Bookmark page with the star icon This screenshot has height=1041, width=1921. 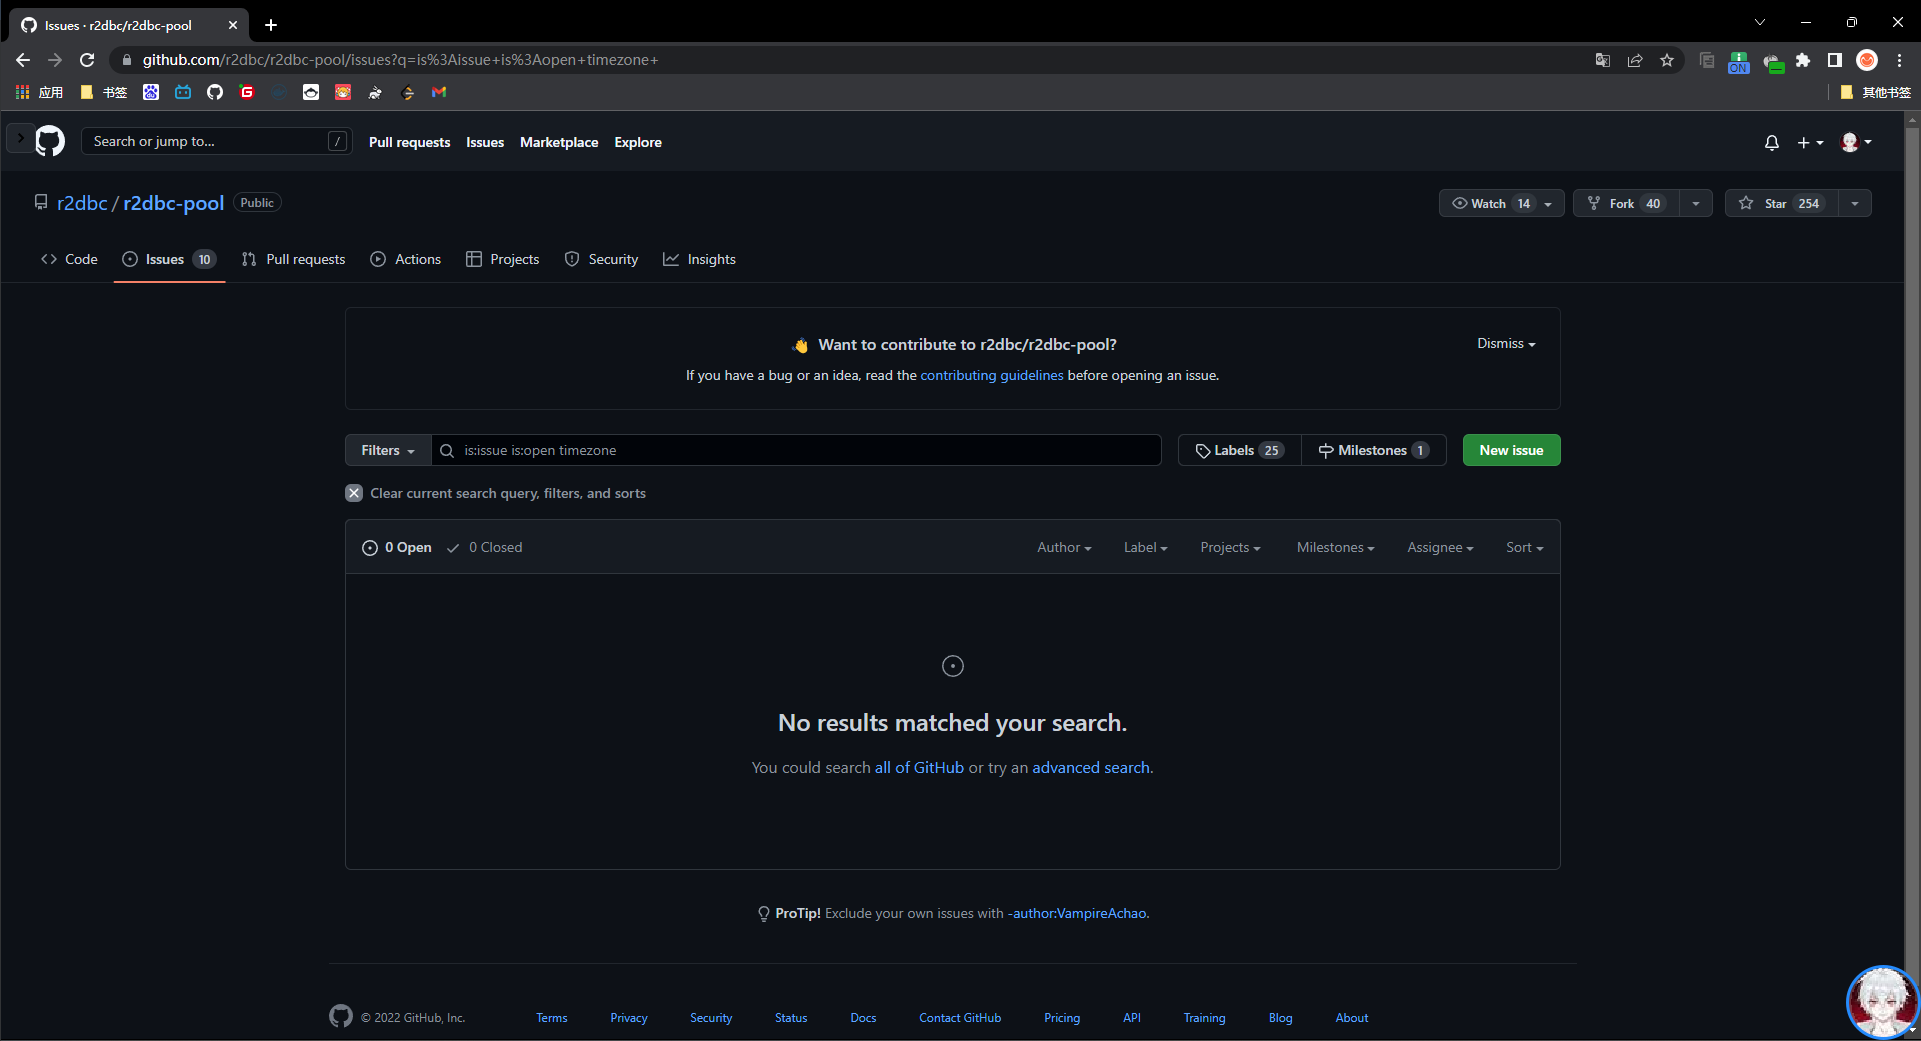[x=1667, y=60]
